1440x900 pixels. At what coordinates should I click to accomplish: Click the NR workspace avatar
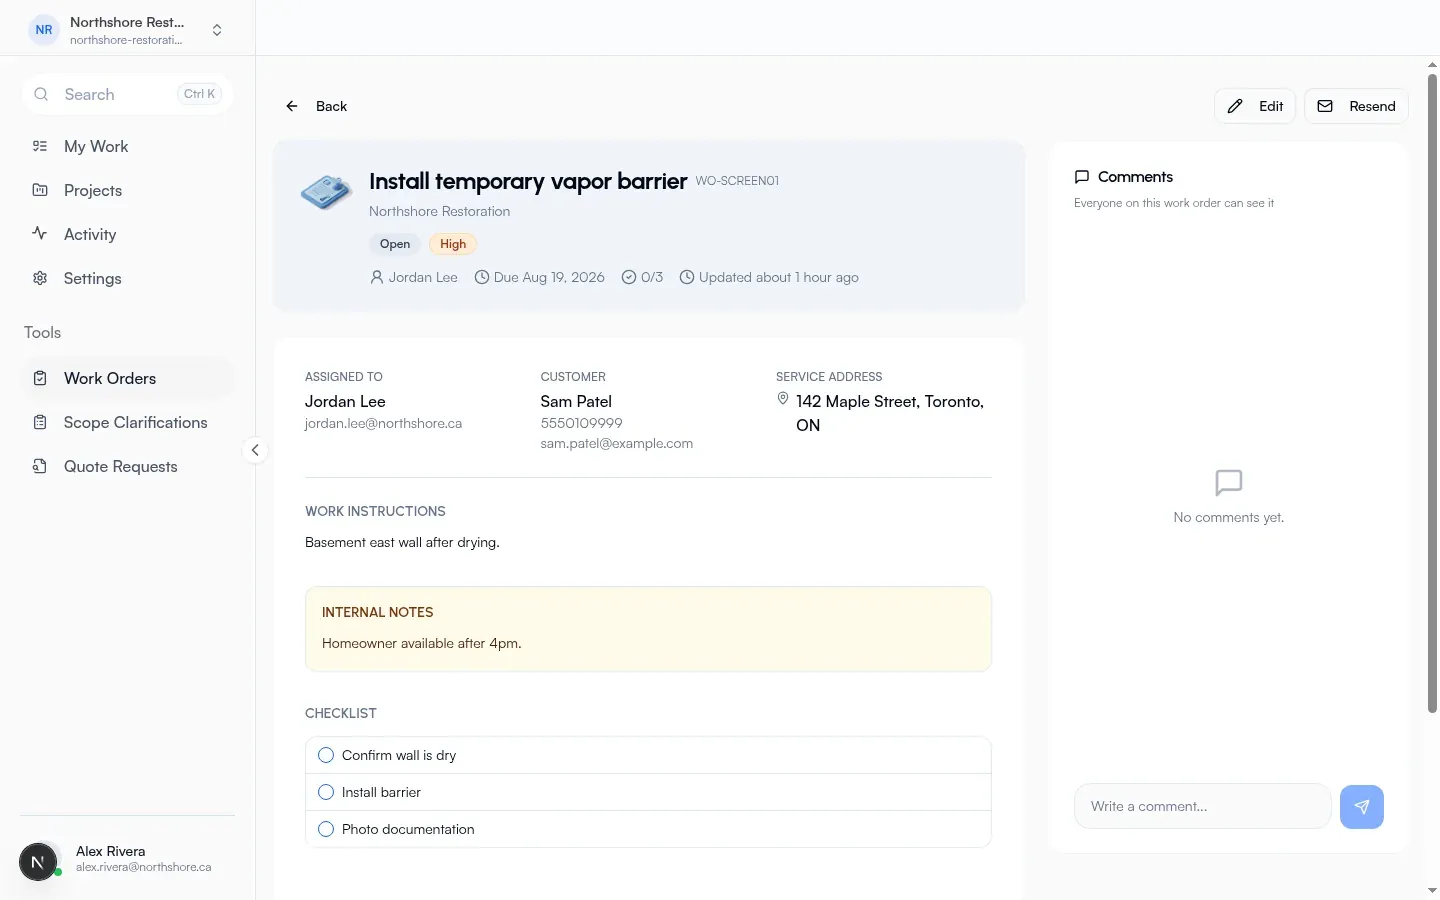click(44, 30)
